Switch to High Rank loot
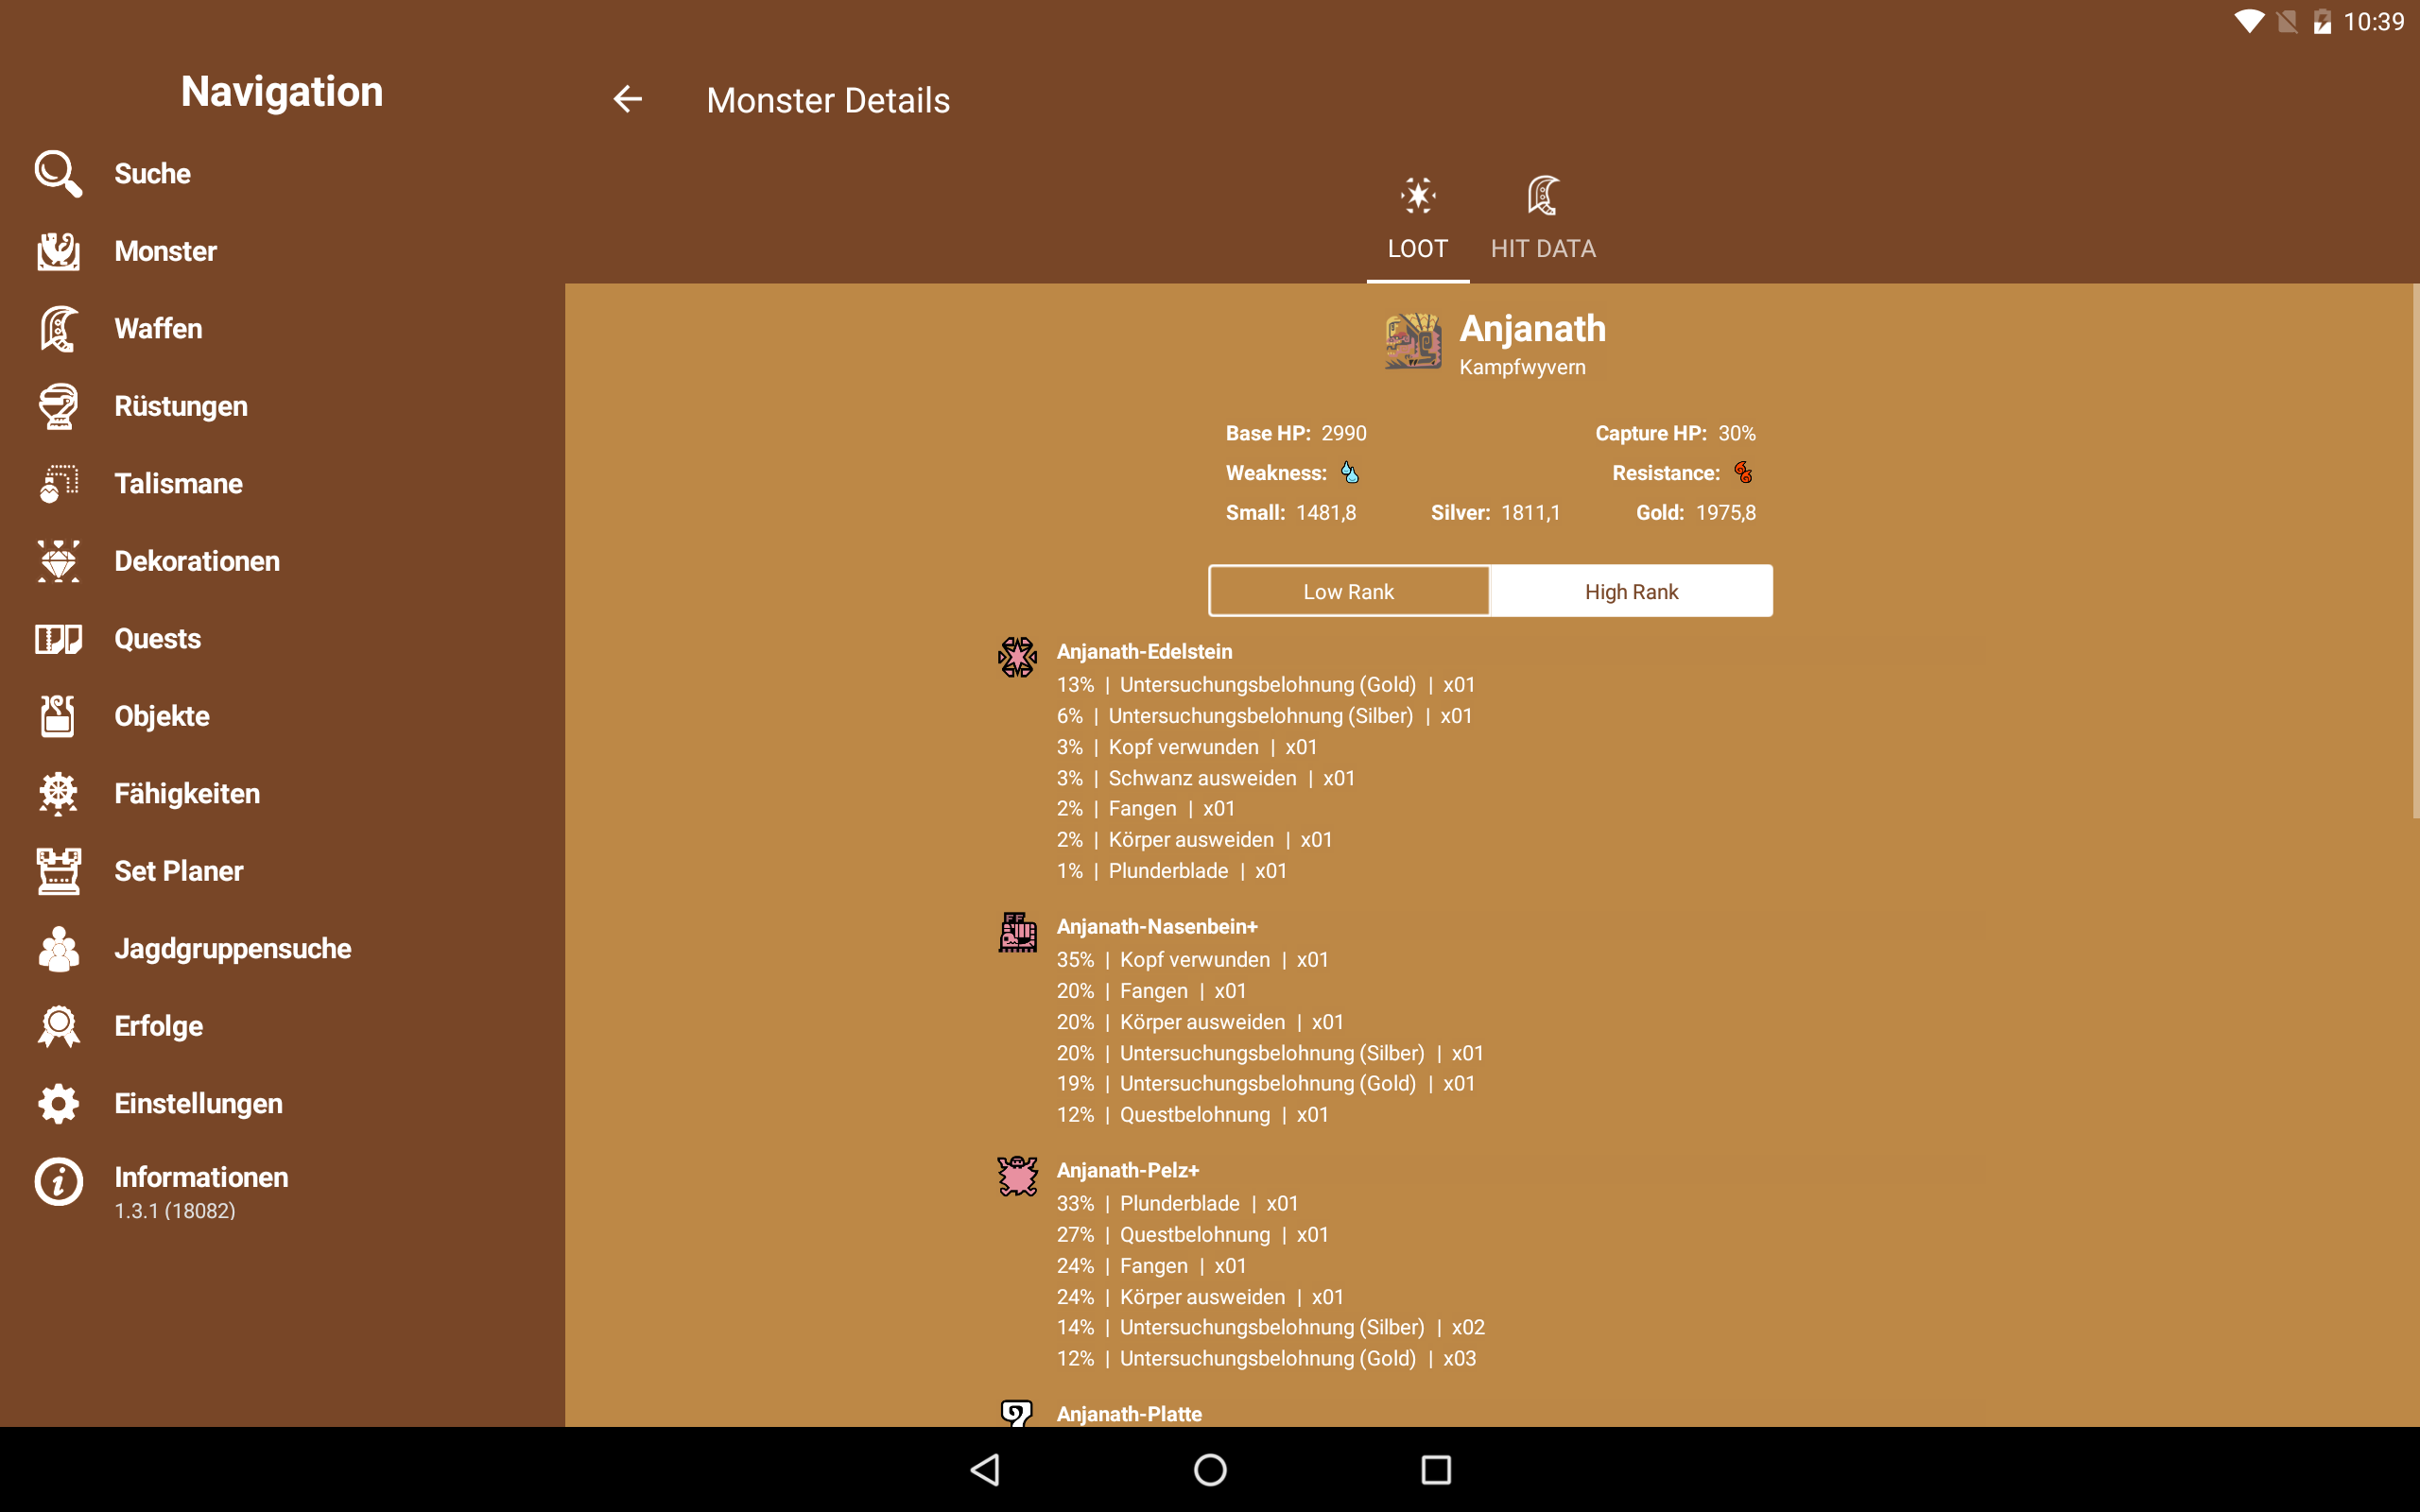 1631,591
